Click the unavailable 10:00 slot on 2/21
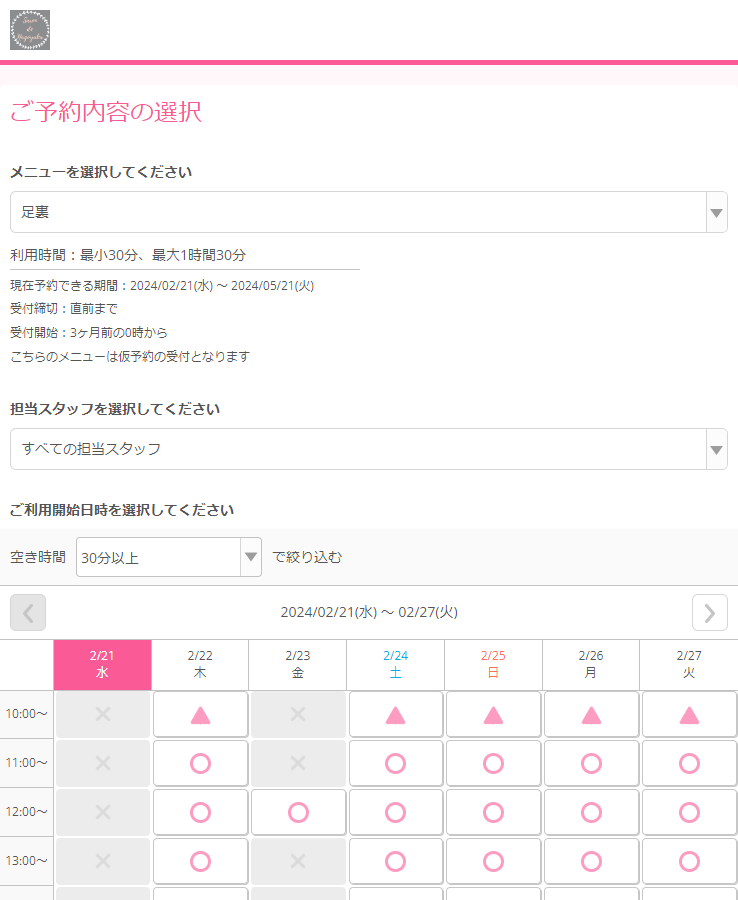The image size is (738, 900). coord(102,714)
